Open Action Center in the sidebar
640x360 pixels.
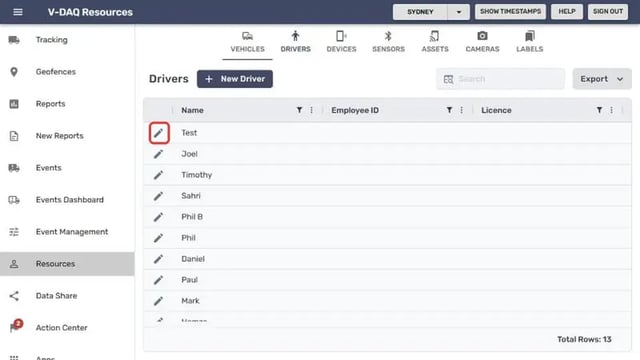coord(67,328)
